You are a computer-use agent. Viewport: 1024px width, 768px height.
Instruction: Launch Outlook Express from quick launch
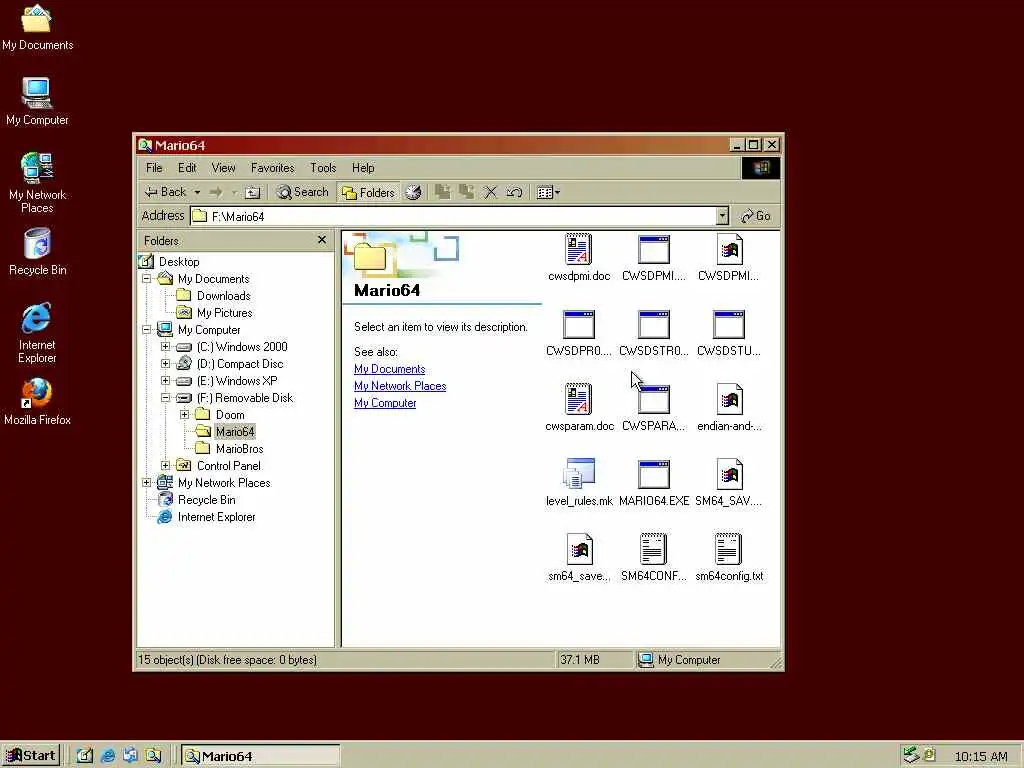(x=131, y=756)
